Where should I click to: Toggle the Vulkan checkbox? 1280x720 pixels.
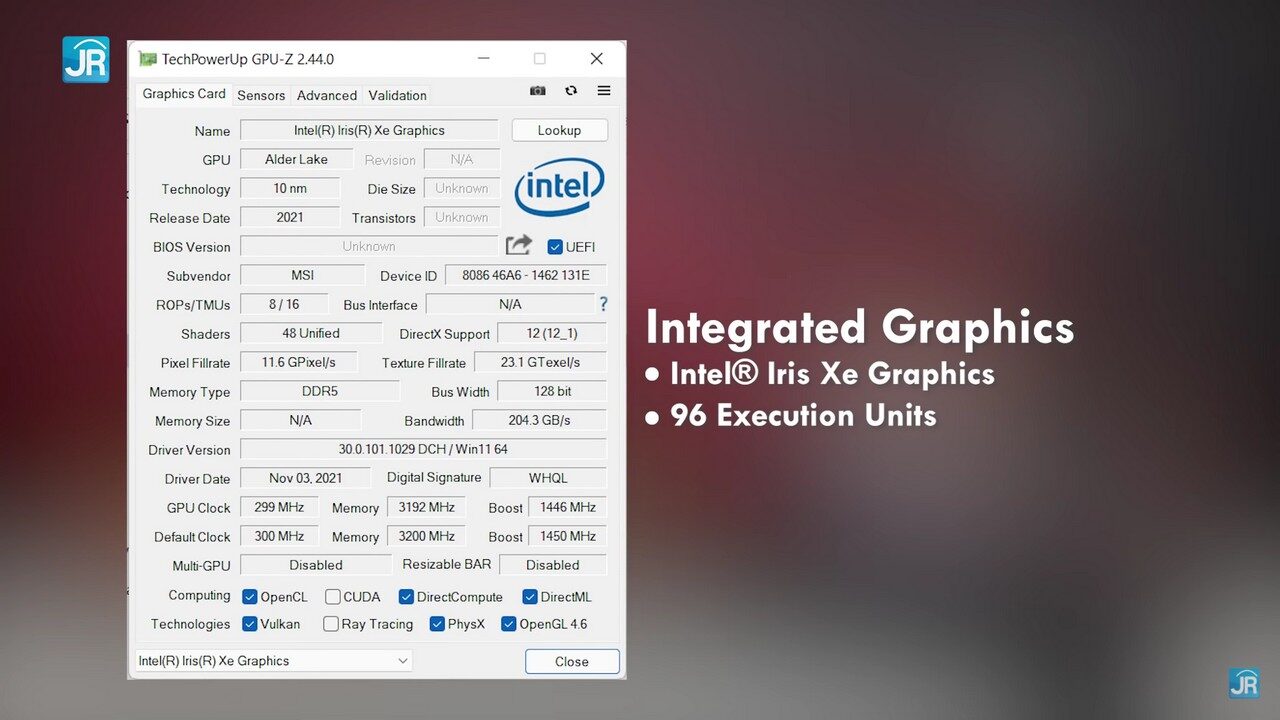250,624
